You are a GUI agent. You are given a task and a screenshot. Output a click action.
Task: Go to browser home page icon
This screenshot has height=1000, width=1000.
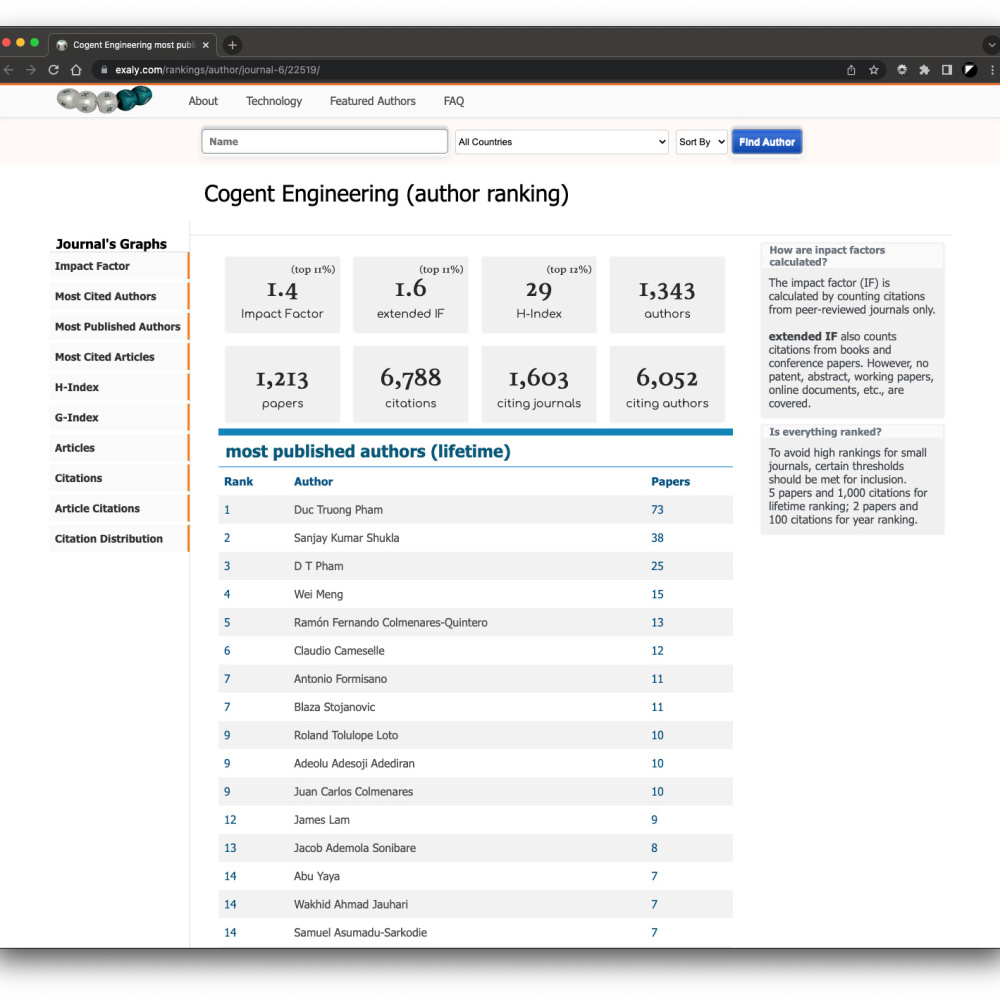(x=76, y=70)
